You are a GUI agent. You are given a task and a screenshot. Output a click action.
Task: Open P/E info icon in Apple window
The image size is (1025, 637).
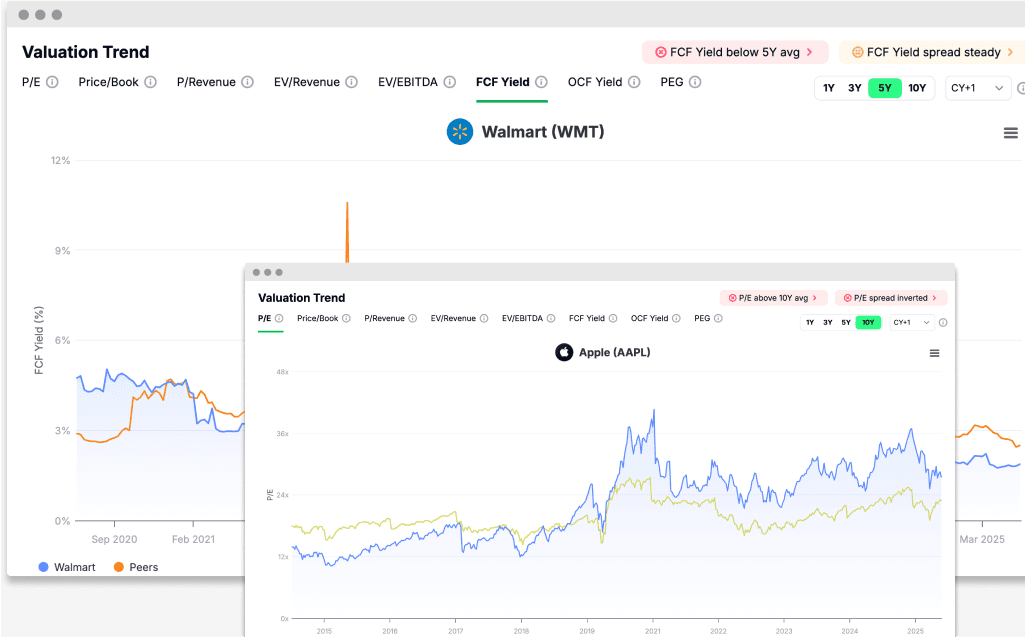[279, 318]
